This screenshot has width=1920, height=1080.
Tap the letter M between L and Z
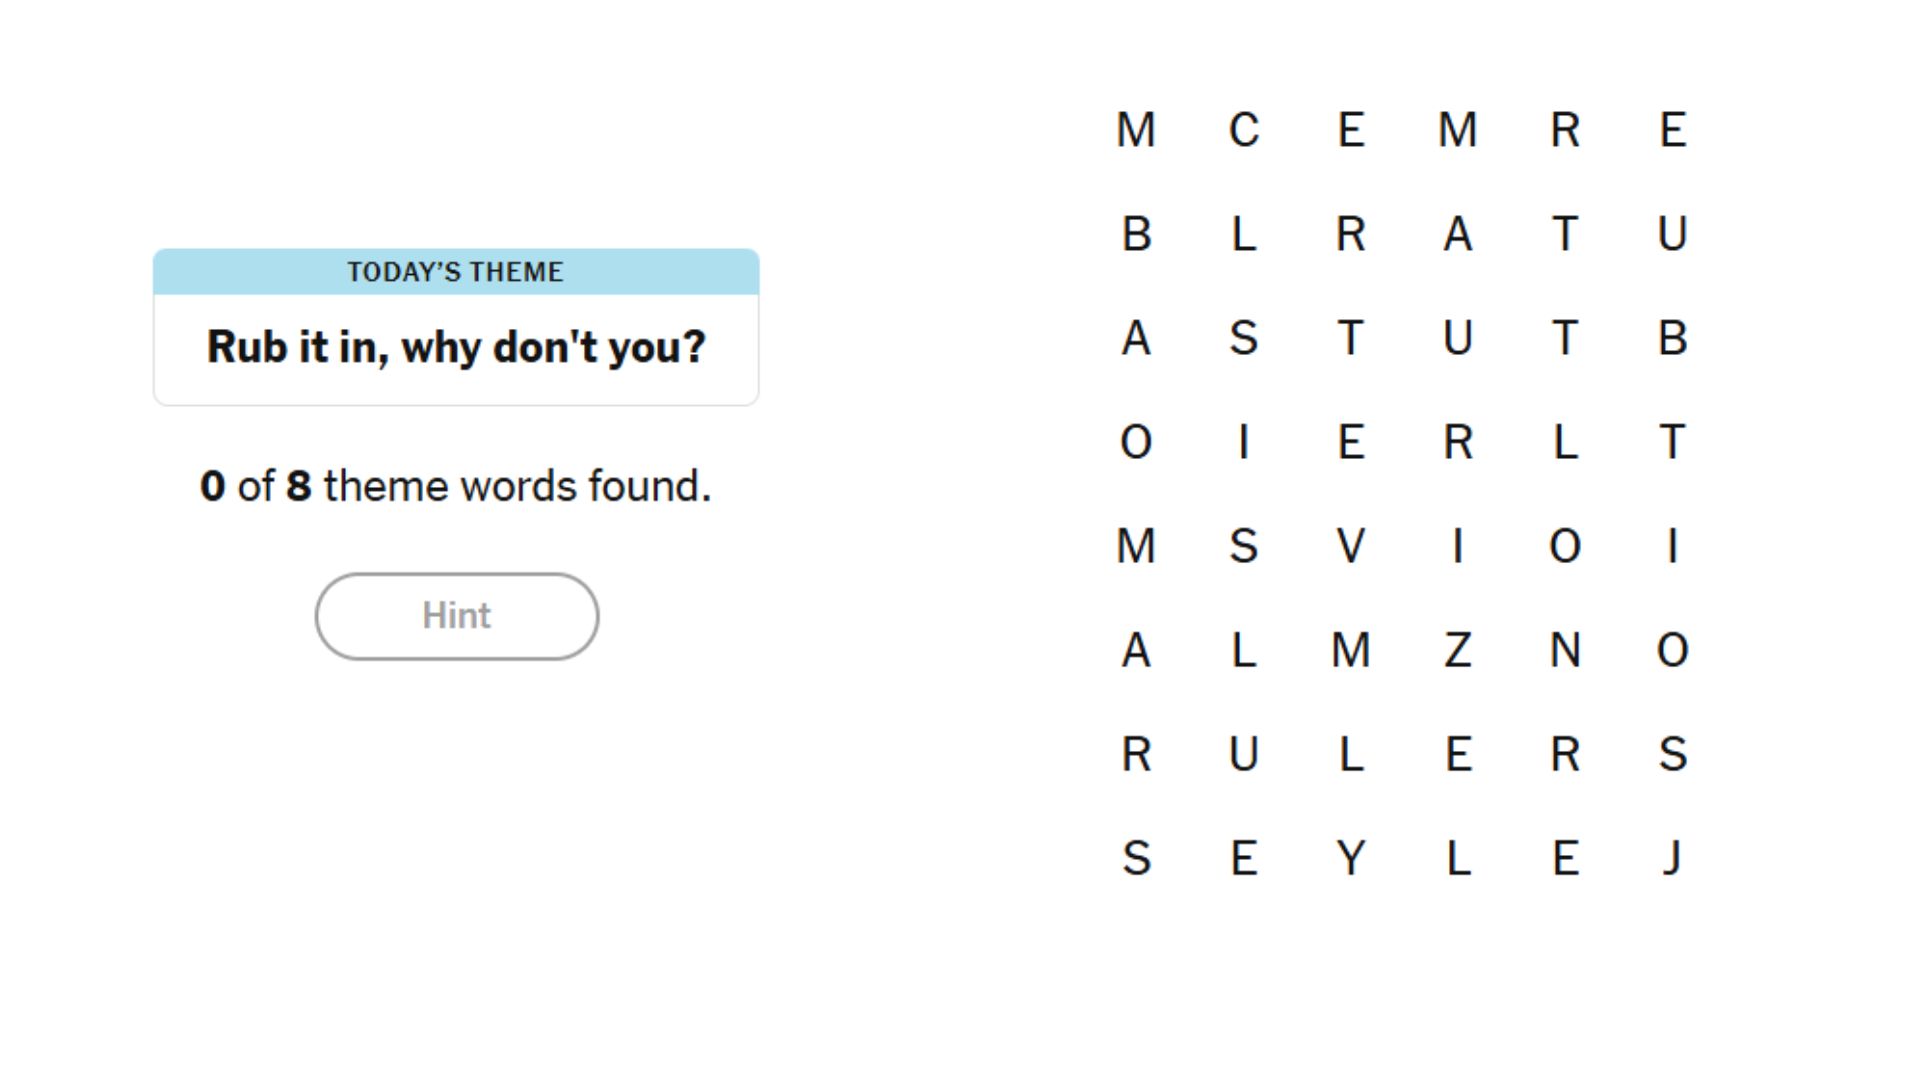pyautogui.click(x=1351, y=650)
